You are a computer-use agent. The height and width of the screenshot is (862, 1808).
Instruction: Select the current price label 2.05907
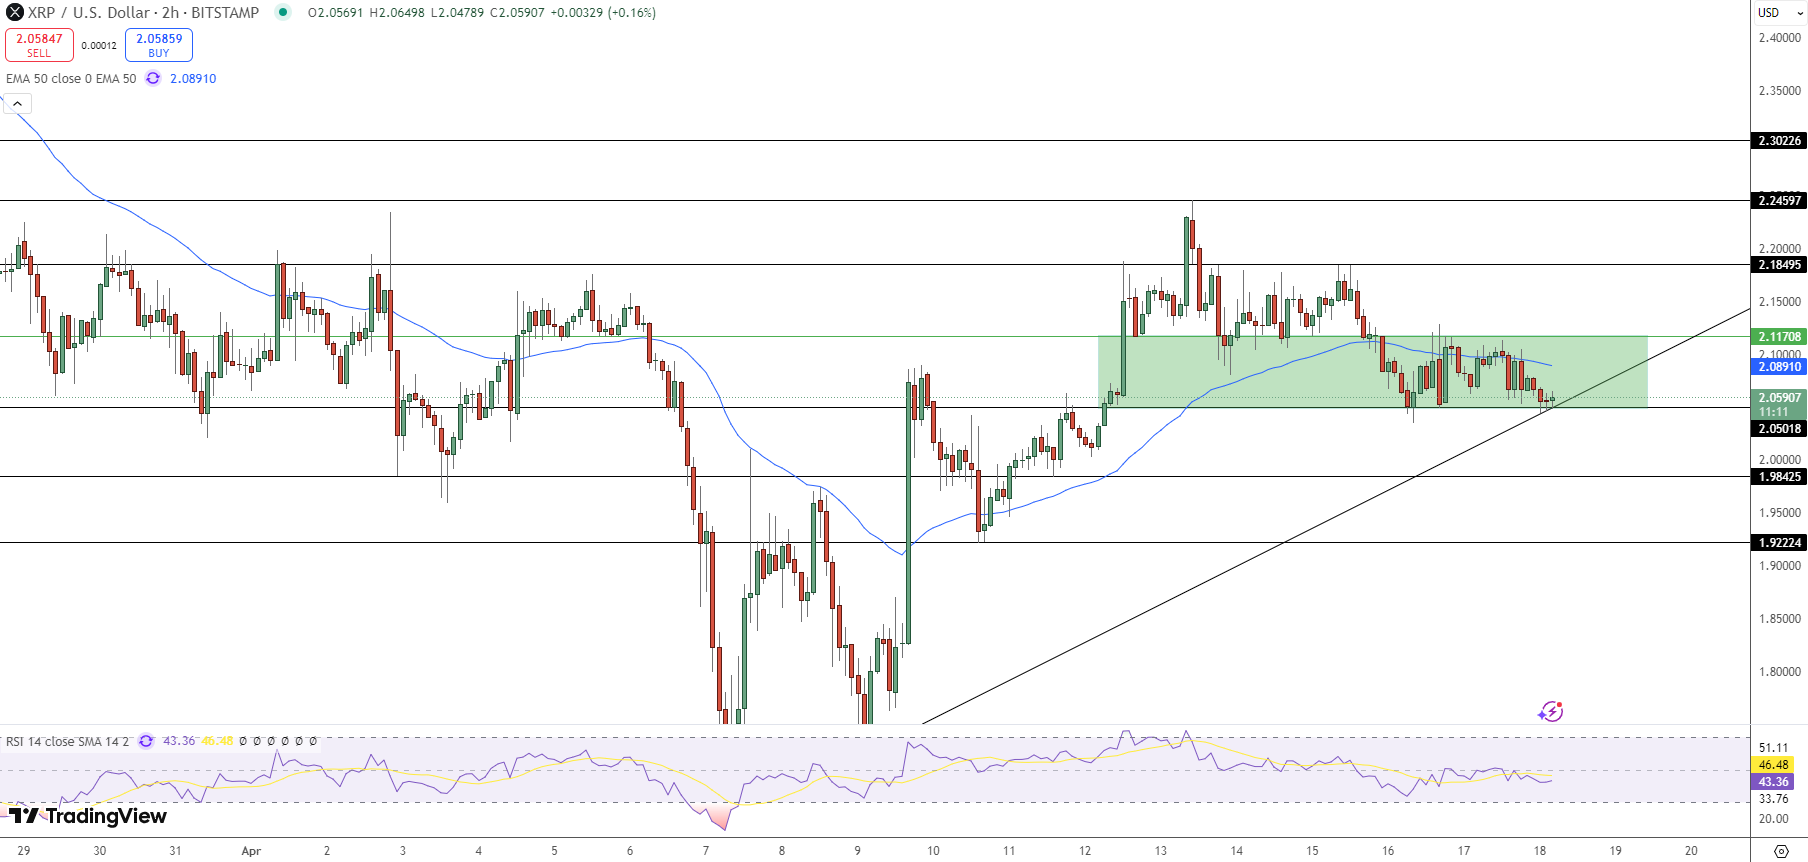click(1779, 398)
